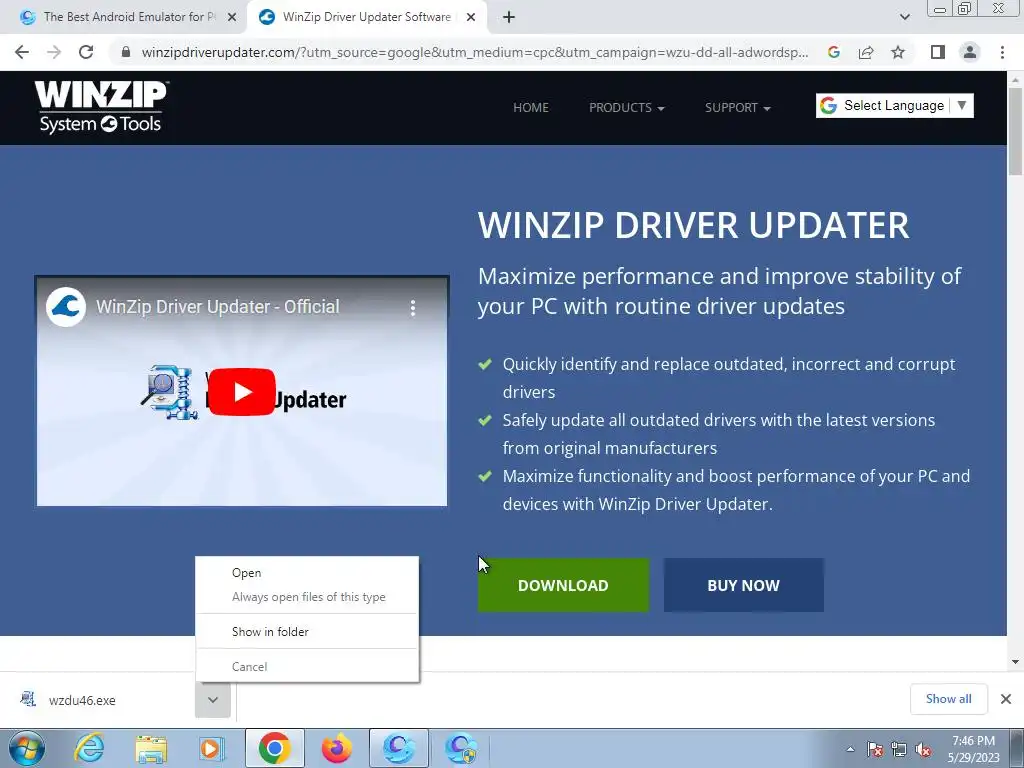Open Windows Media Player in taskbar
Viewport: 1024px width, 768px height.
[212, 748]
